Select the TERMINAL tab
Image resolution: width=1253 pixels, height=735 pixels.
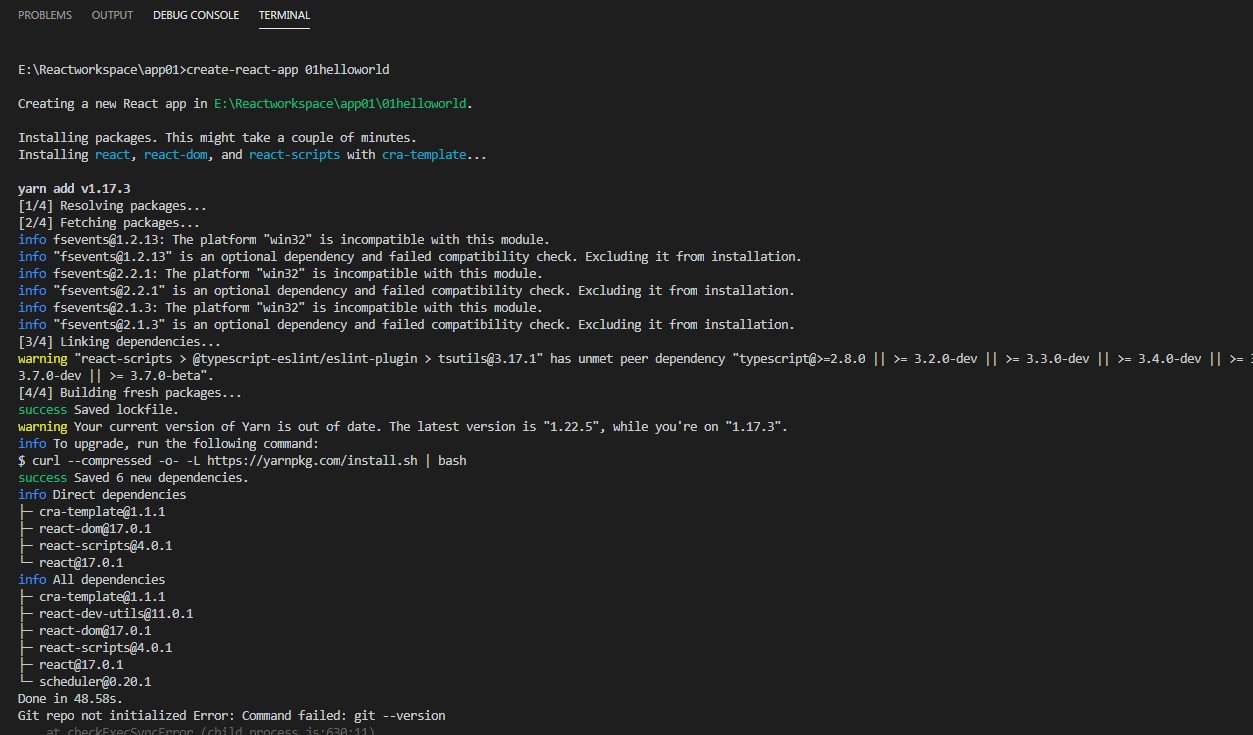pyautogui.click(x=284, y=15)
